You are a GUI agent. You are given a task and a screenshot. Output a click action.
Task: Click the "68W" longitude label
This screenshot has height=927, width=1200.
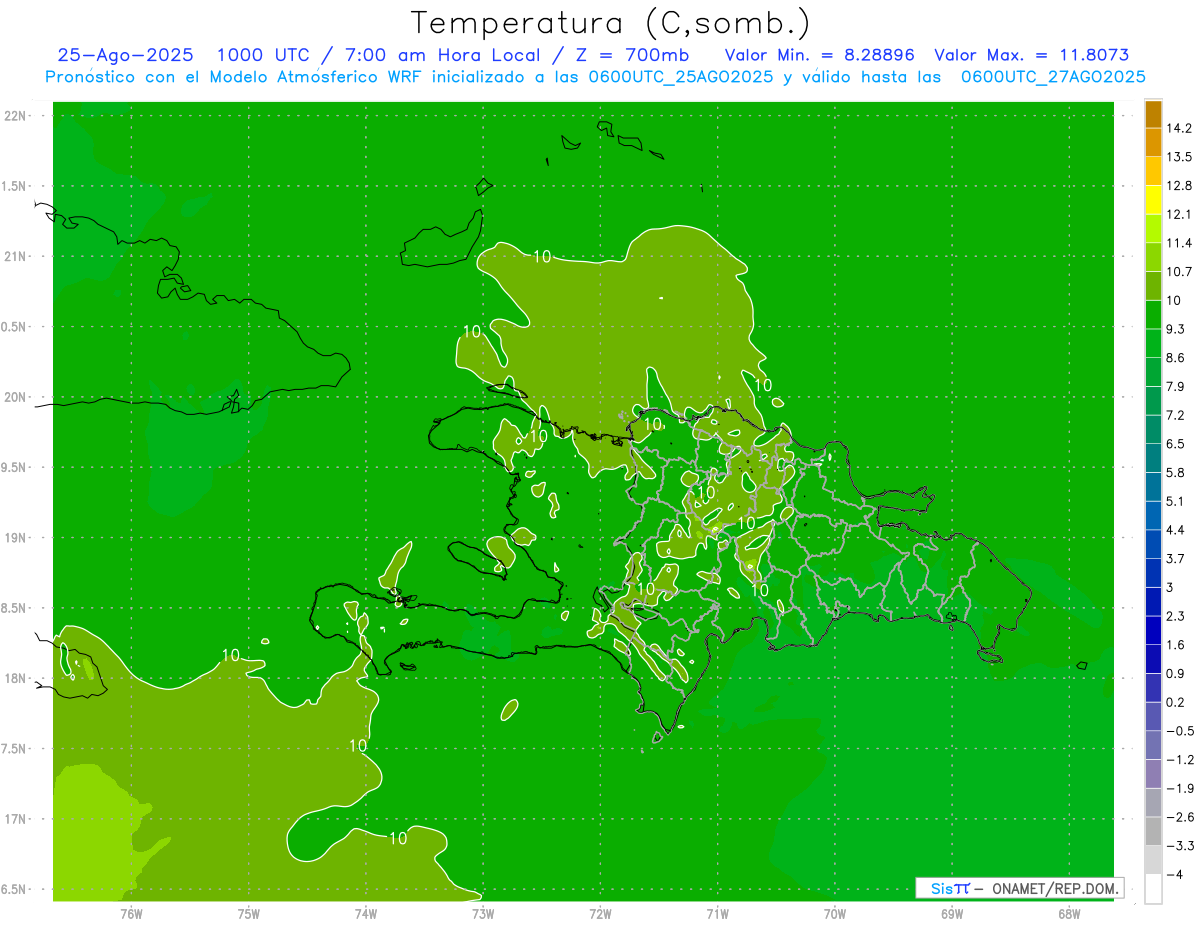pos(1069,914)
